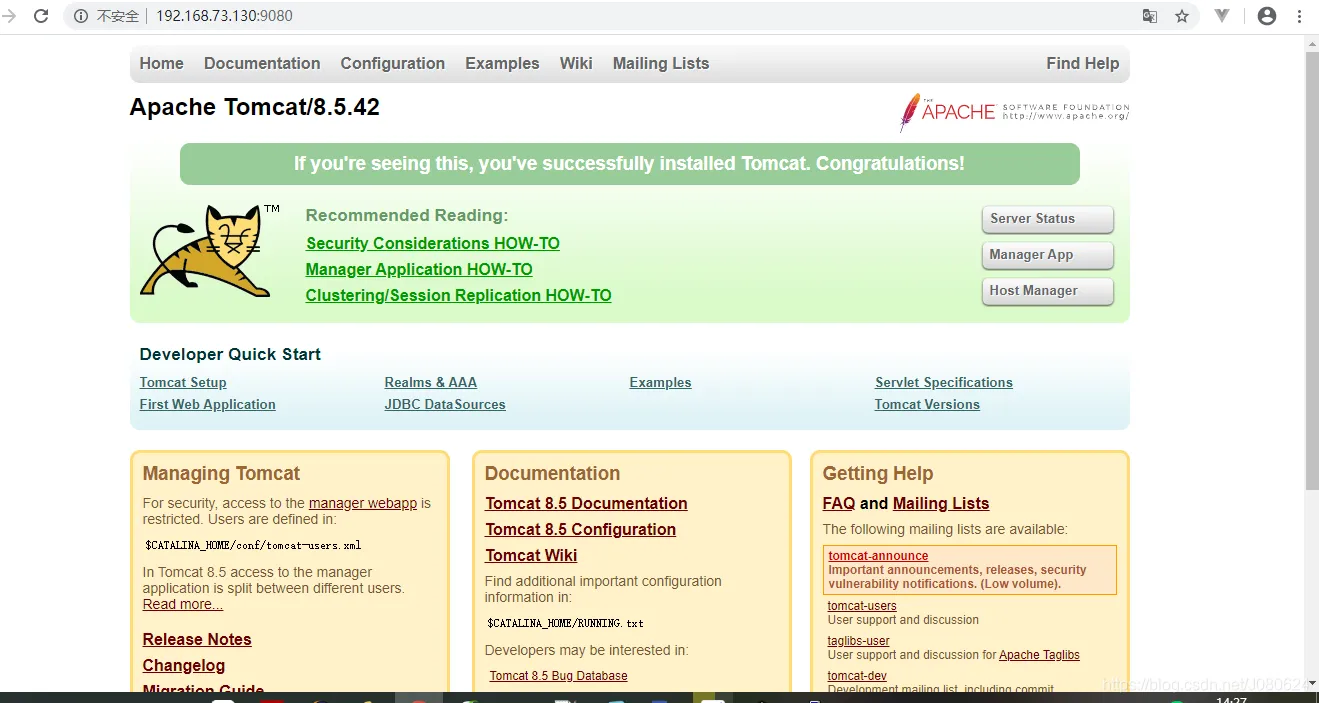
Task: Open Manager Application HOW-TO link
Action: click(419, 269)
